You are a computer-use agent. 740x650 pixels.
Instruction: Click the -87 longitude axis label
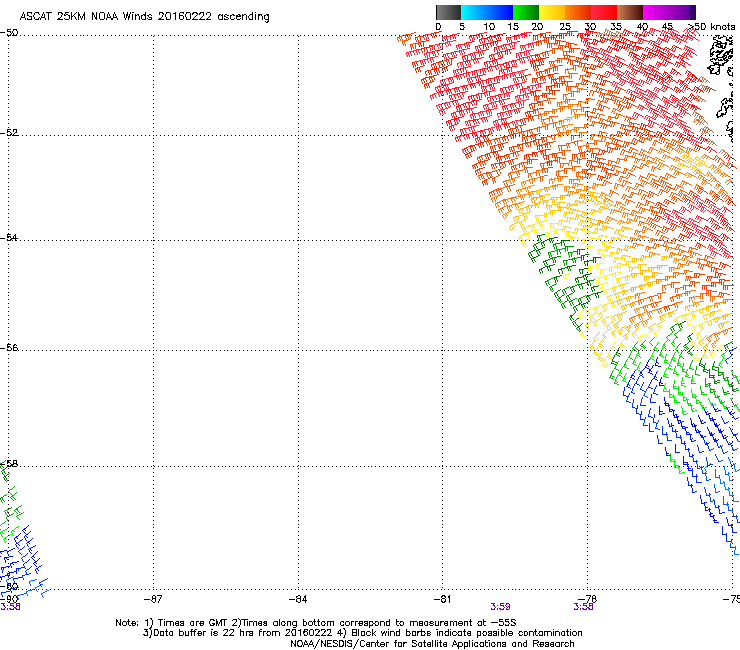pyautogui.click(x=153, y=599)
